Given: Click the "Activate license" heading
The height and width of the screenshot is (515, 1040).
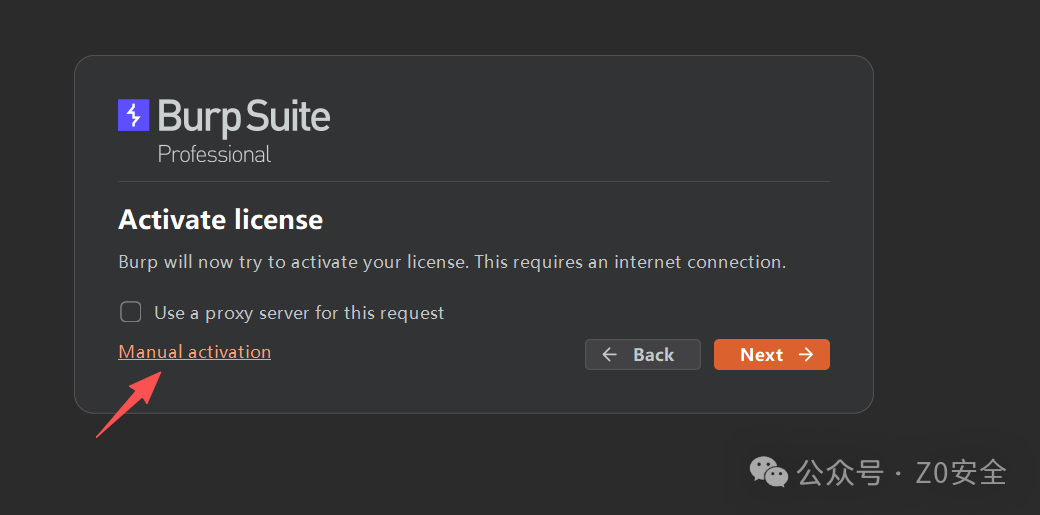Looking at the screenshot, I should [x=220, y=219].
